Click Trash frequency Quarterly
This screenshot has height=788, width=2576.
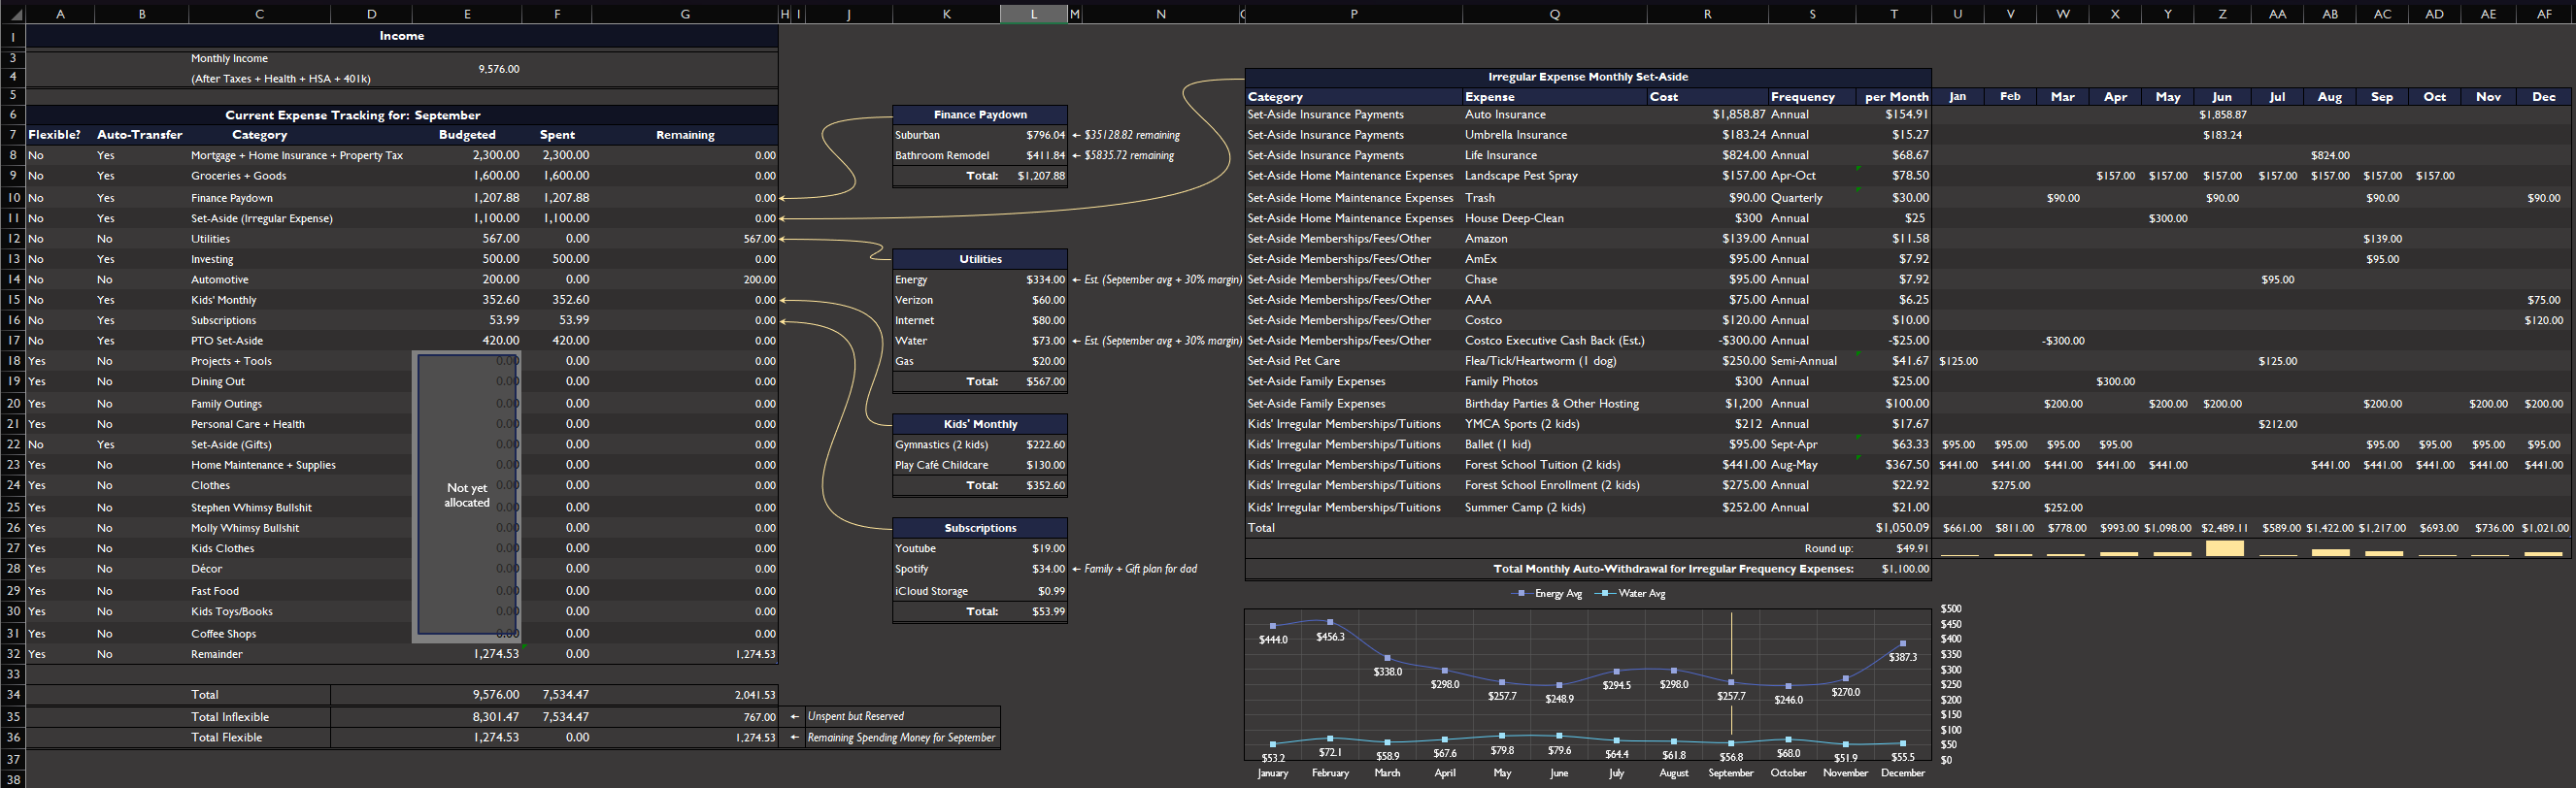(x=1796, y=198)
